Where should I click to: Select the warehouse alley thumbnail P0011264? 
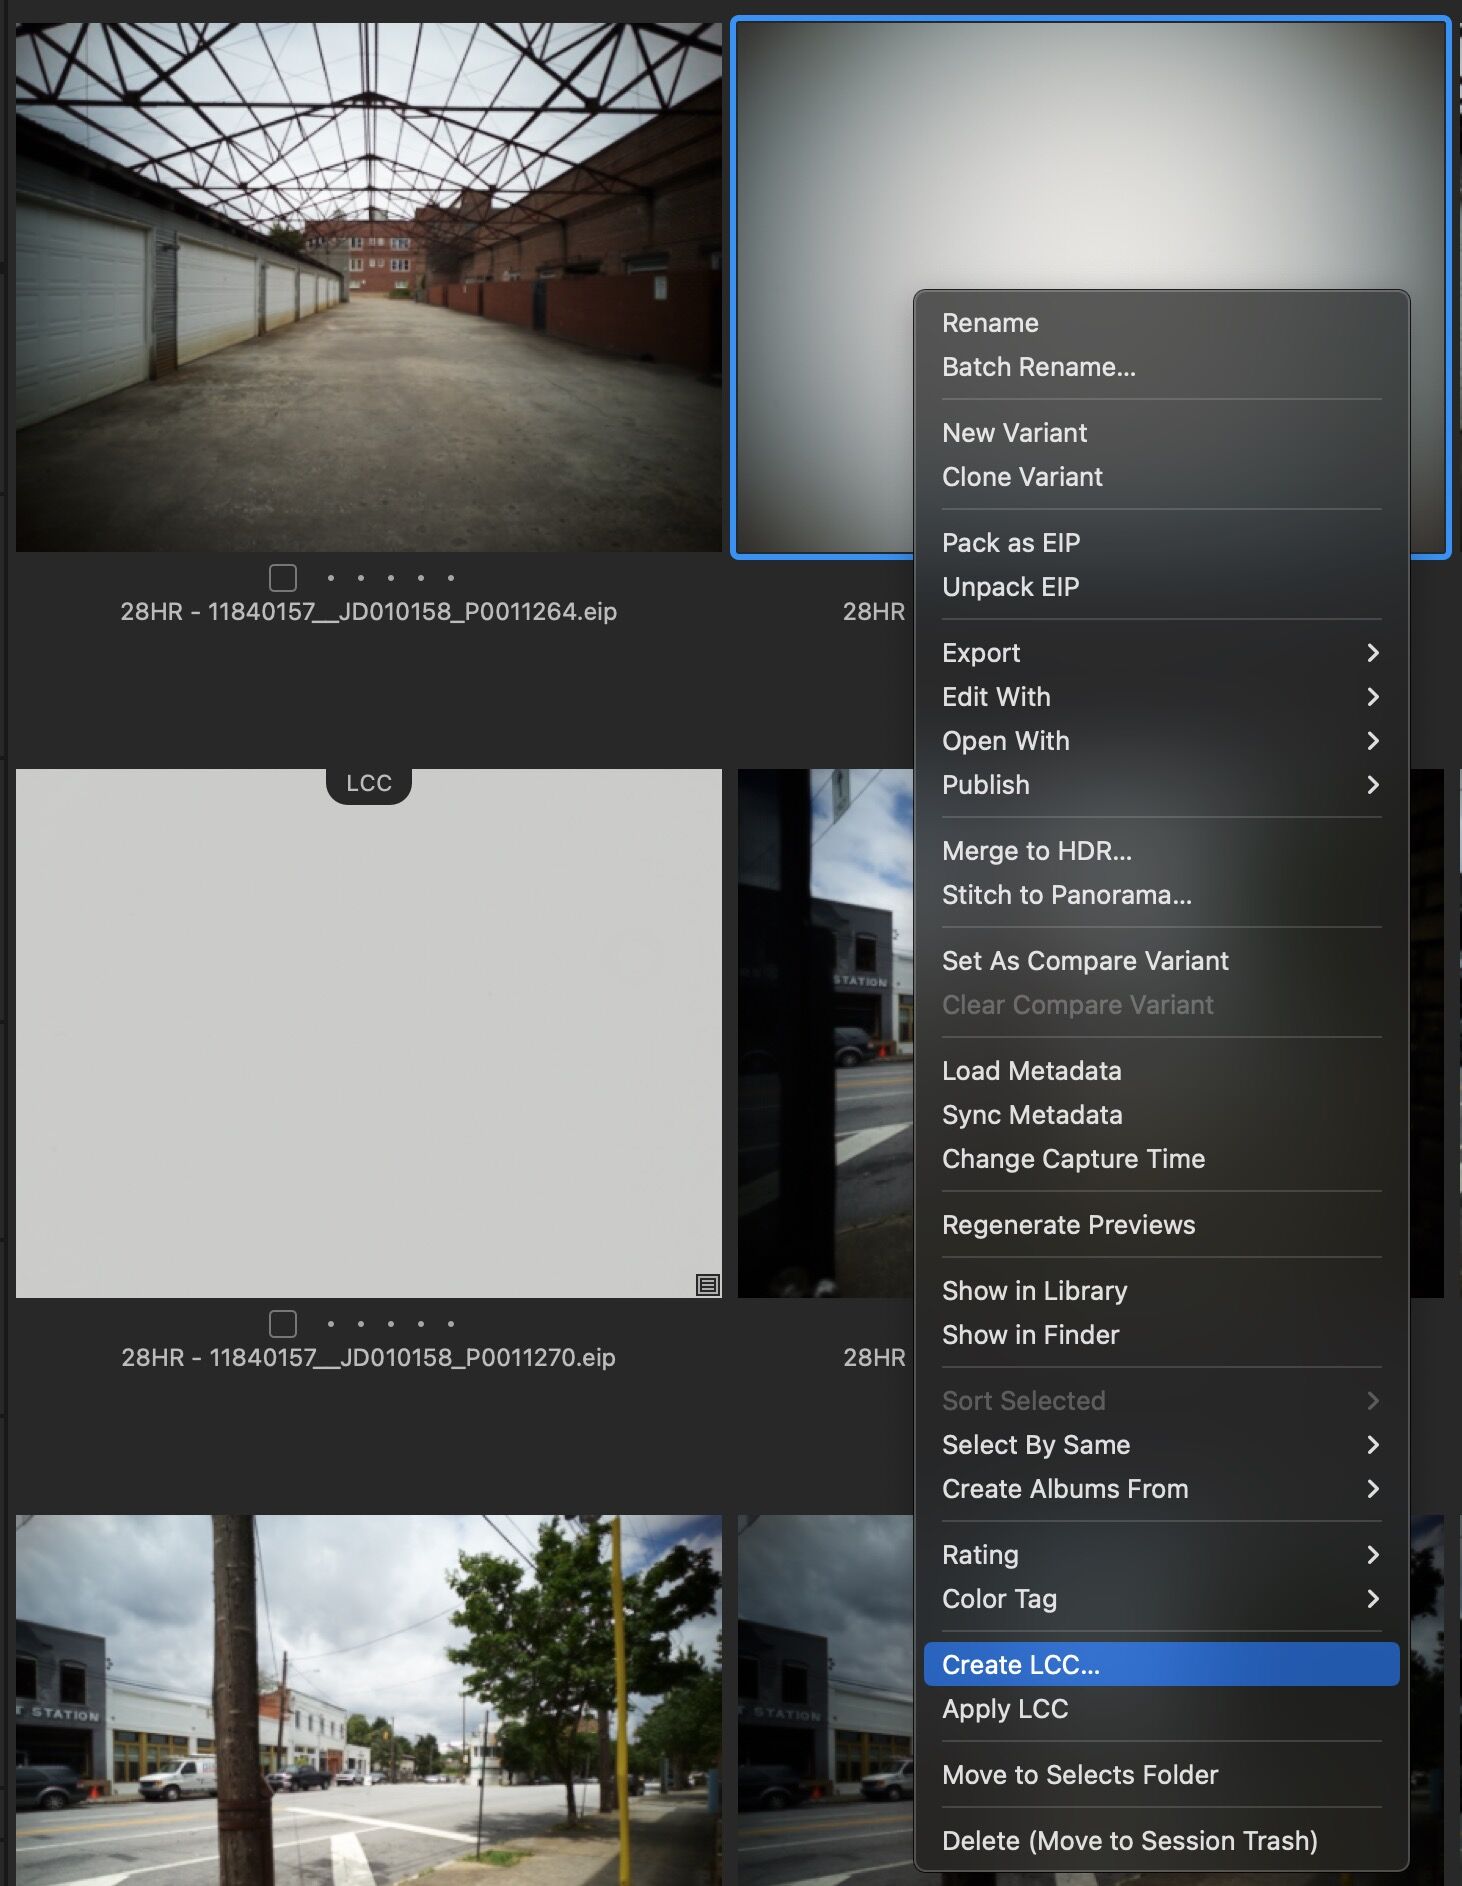[x=369, y=288]
